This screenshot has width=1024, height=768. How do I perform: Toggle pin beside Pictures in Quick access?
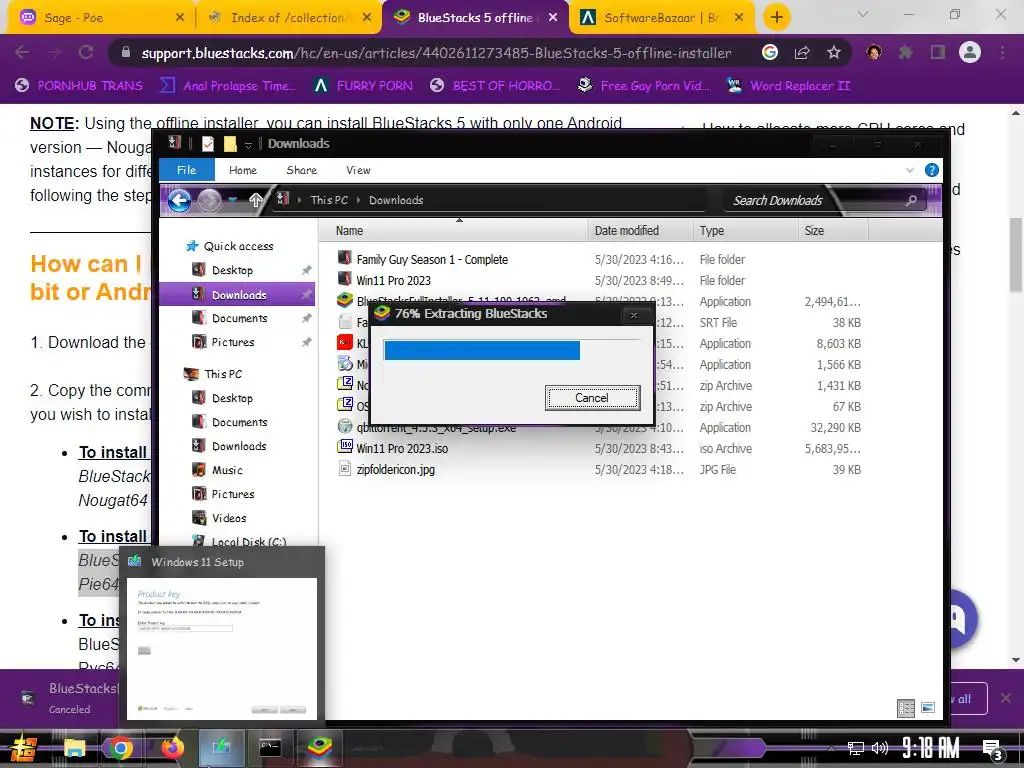coord(306,342)
